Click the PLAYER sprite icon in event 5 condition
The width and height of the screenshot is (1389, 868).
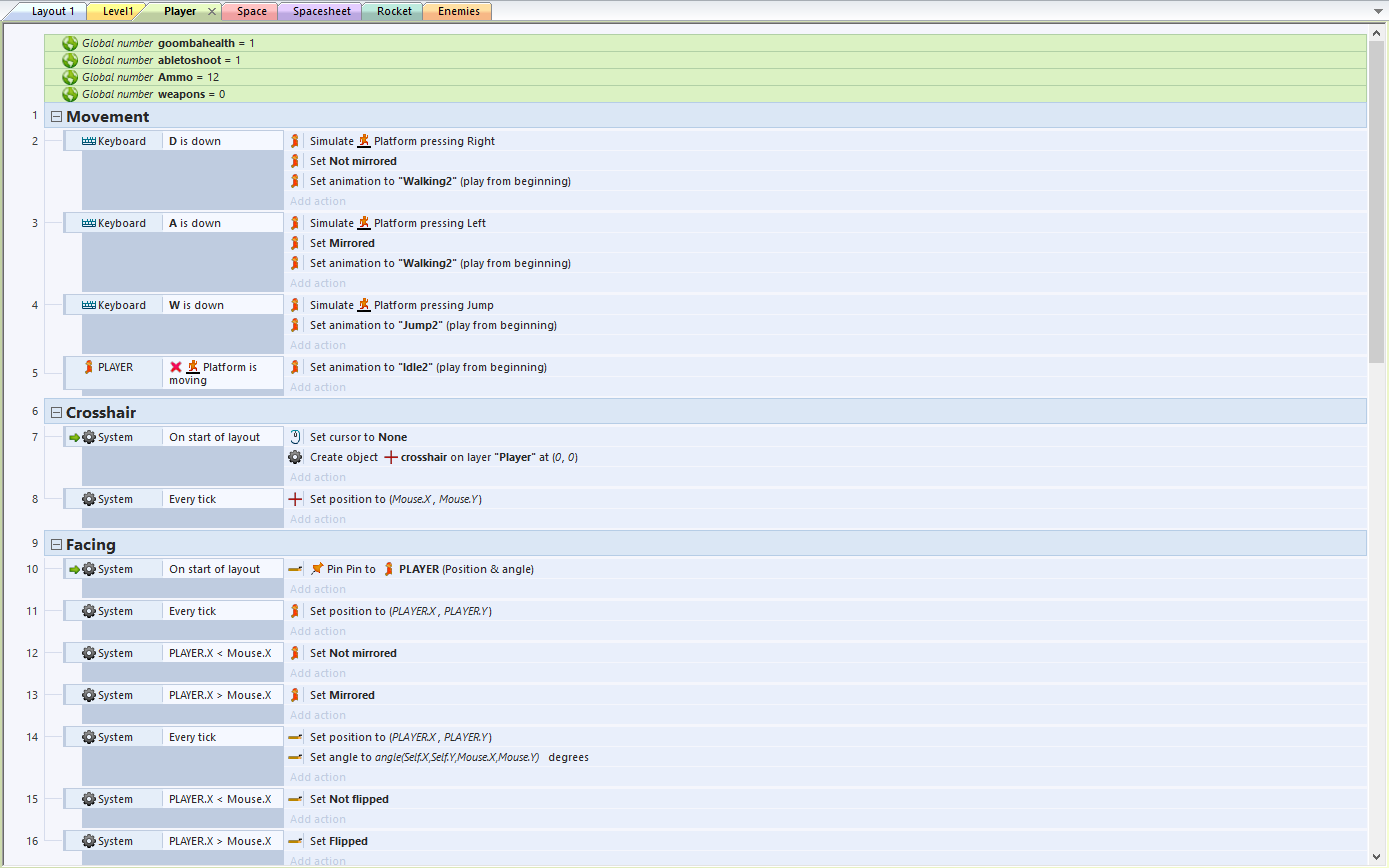point(88,367)
